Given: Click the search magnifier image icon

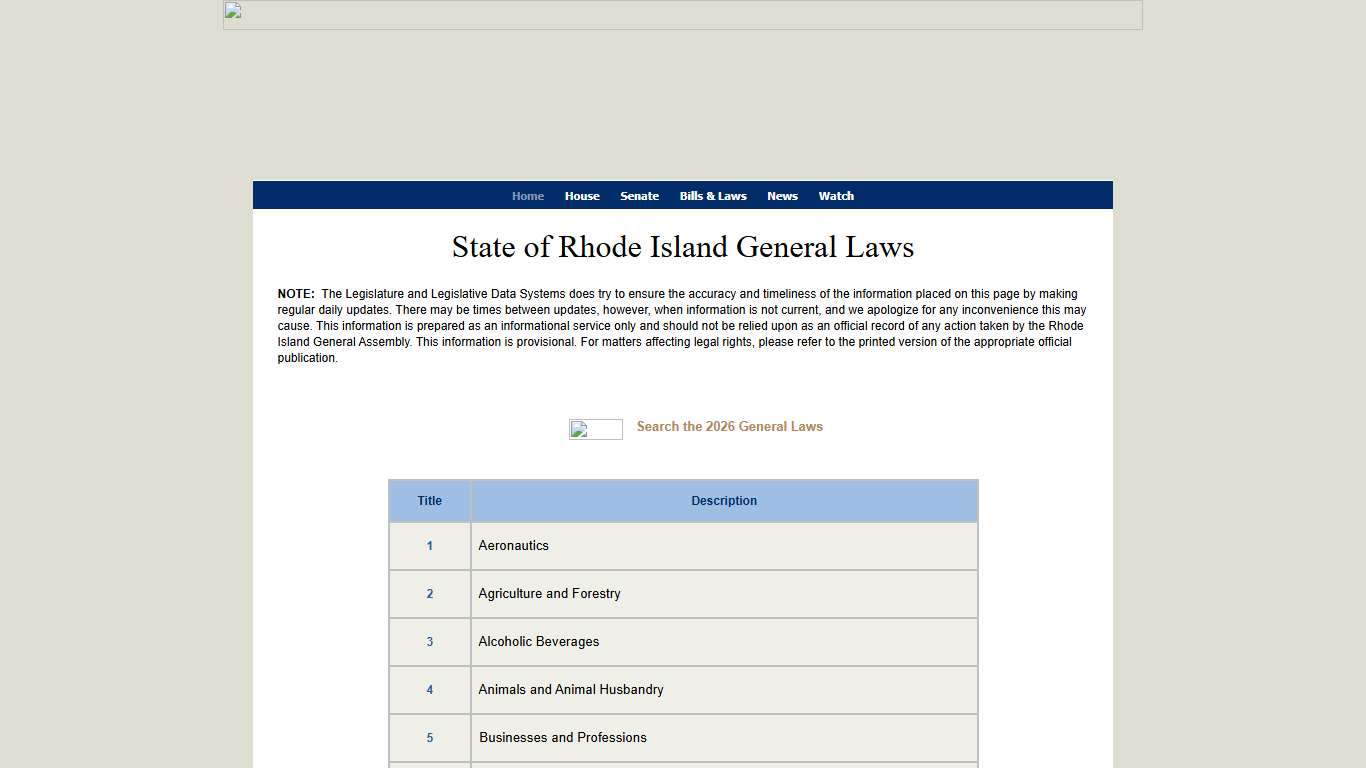Looking at the screenshot, I should 595,429.
